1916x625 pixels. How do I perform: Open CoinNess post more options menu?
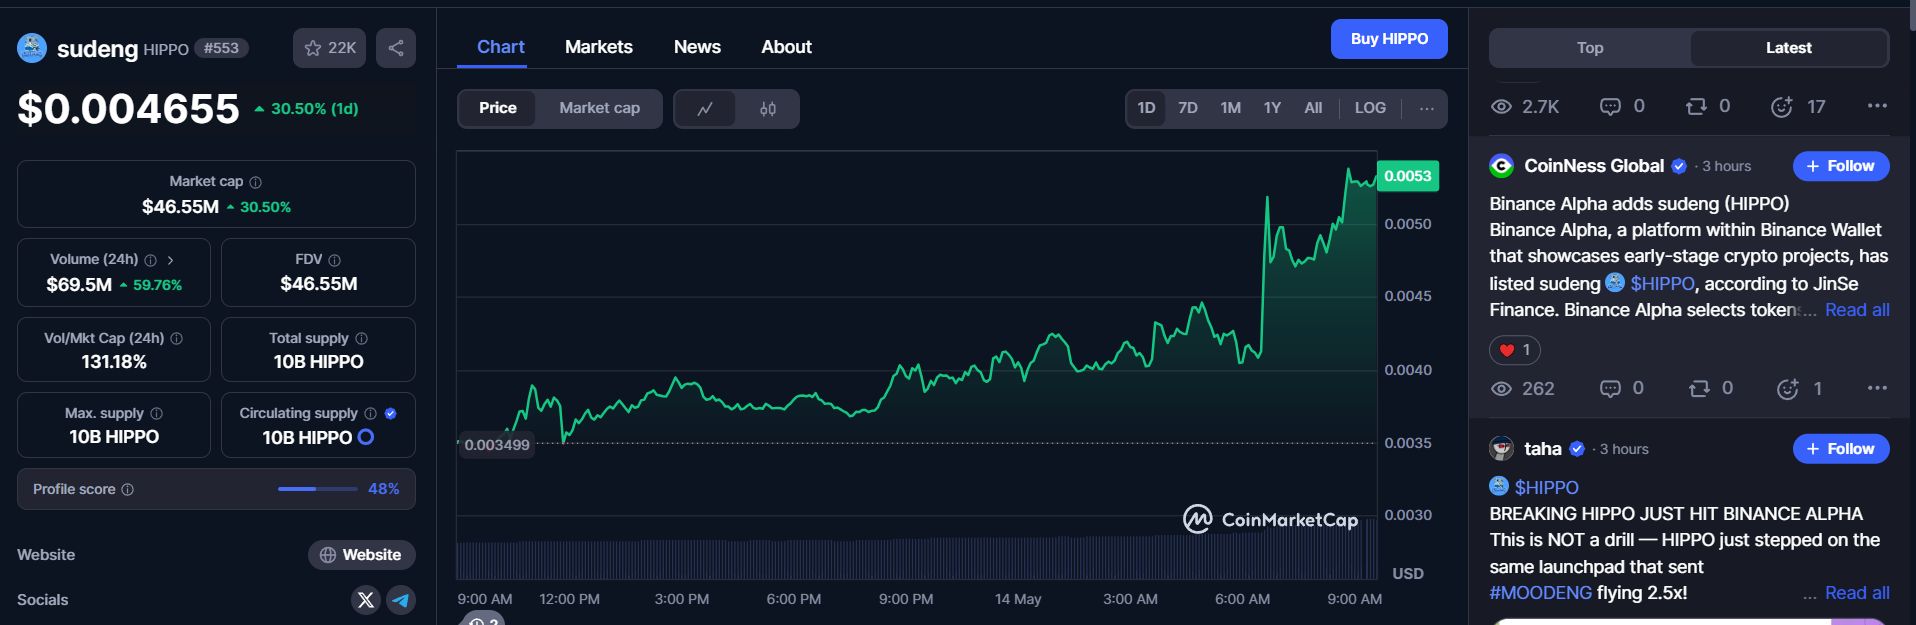coord(1877,388)
